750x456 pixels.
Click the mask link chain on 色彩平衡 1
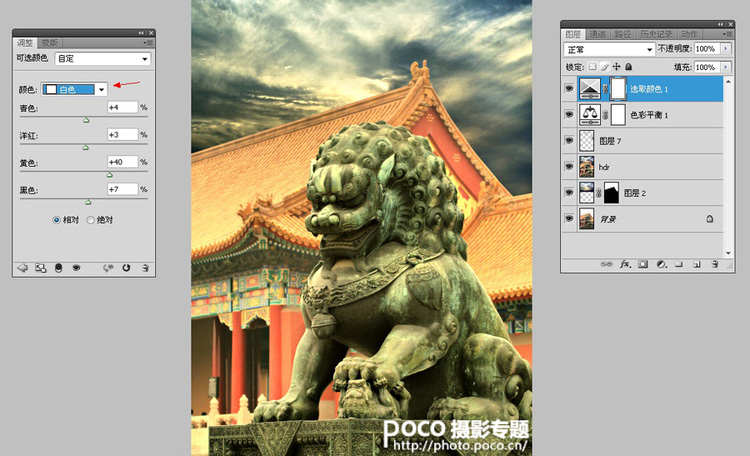point(605,115)
